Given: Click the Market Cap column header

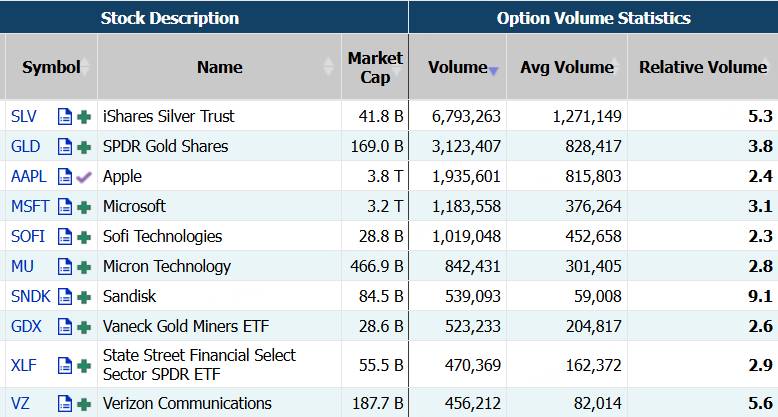Looking at the screenshot, I should (x=375, y=67).
